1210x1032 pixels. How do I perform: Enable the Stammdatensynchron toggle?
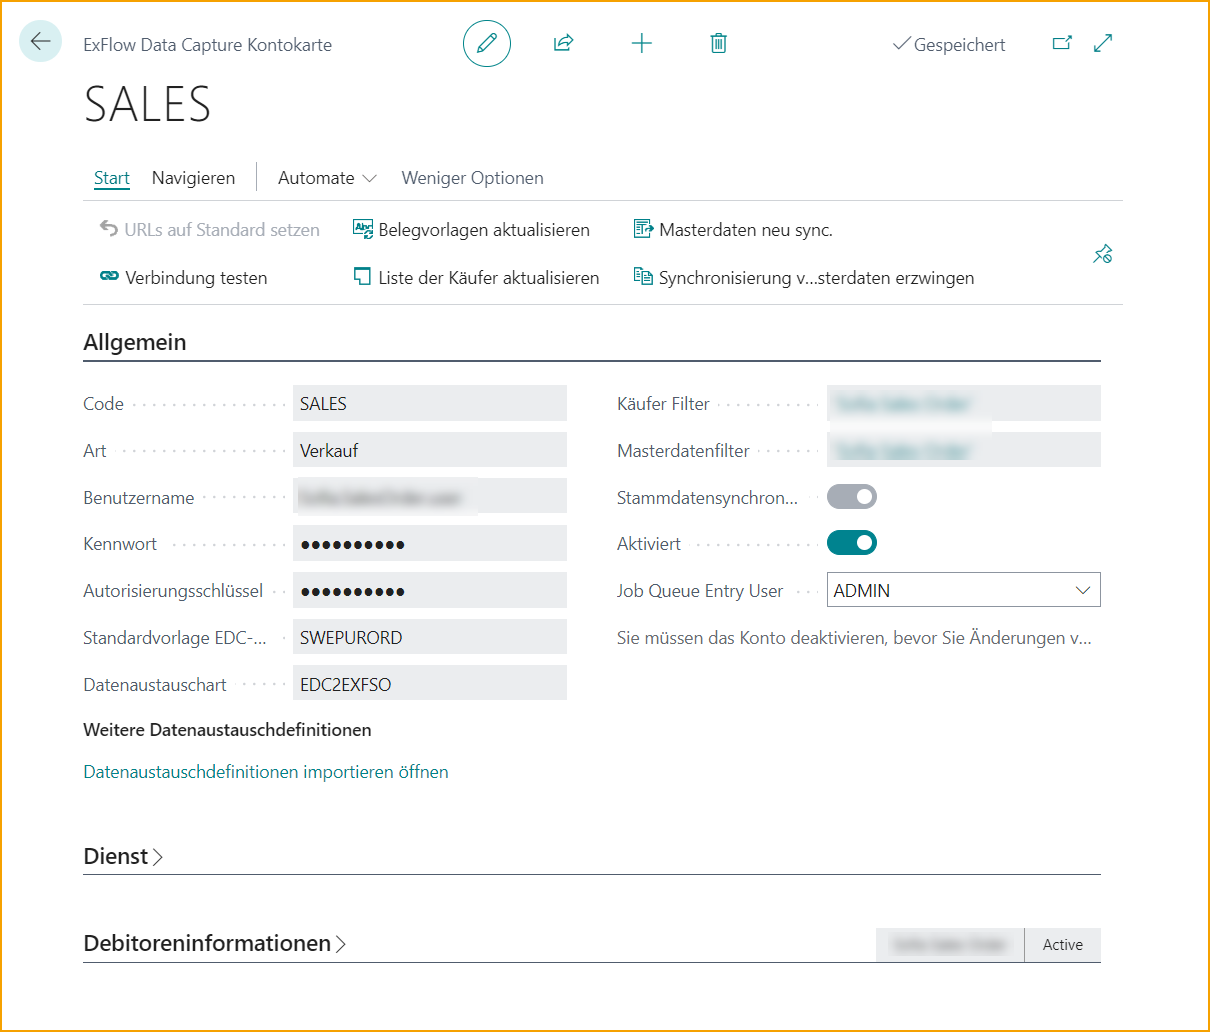pos(852,496)
